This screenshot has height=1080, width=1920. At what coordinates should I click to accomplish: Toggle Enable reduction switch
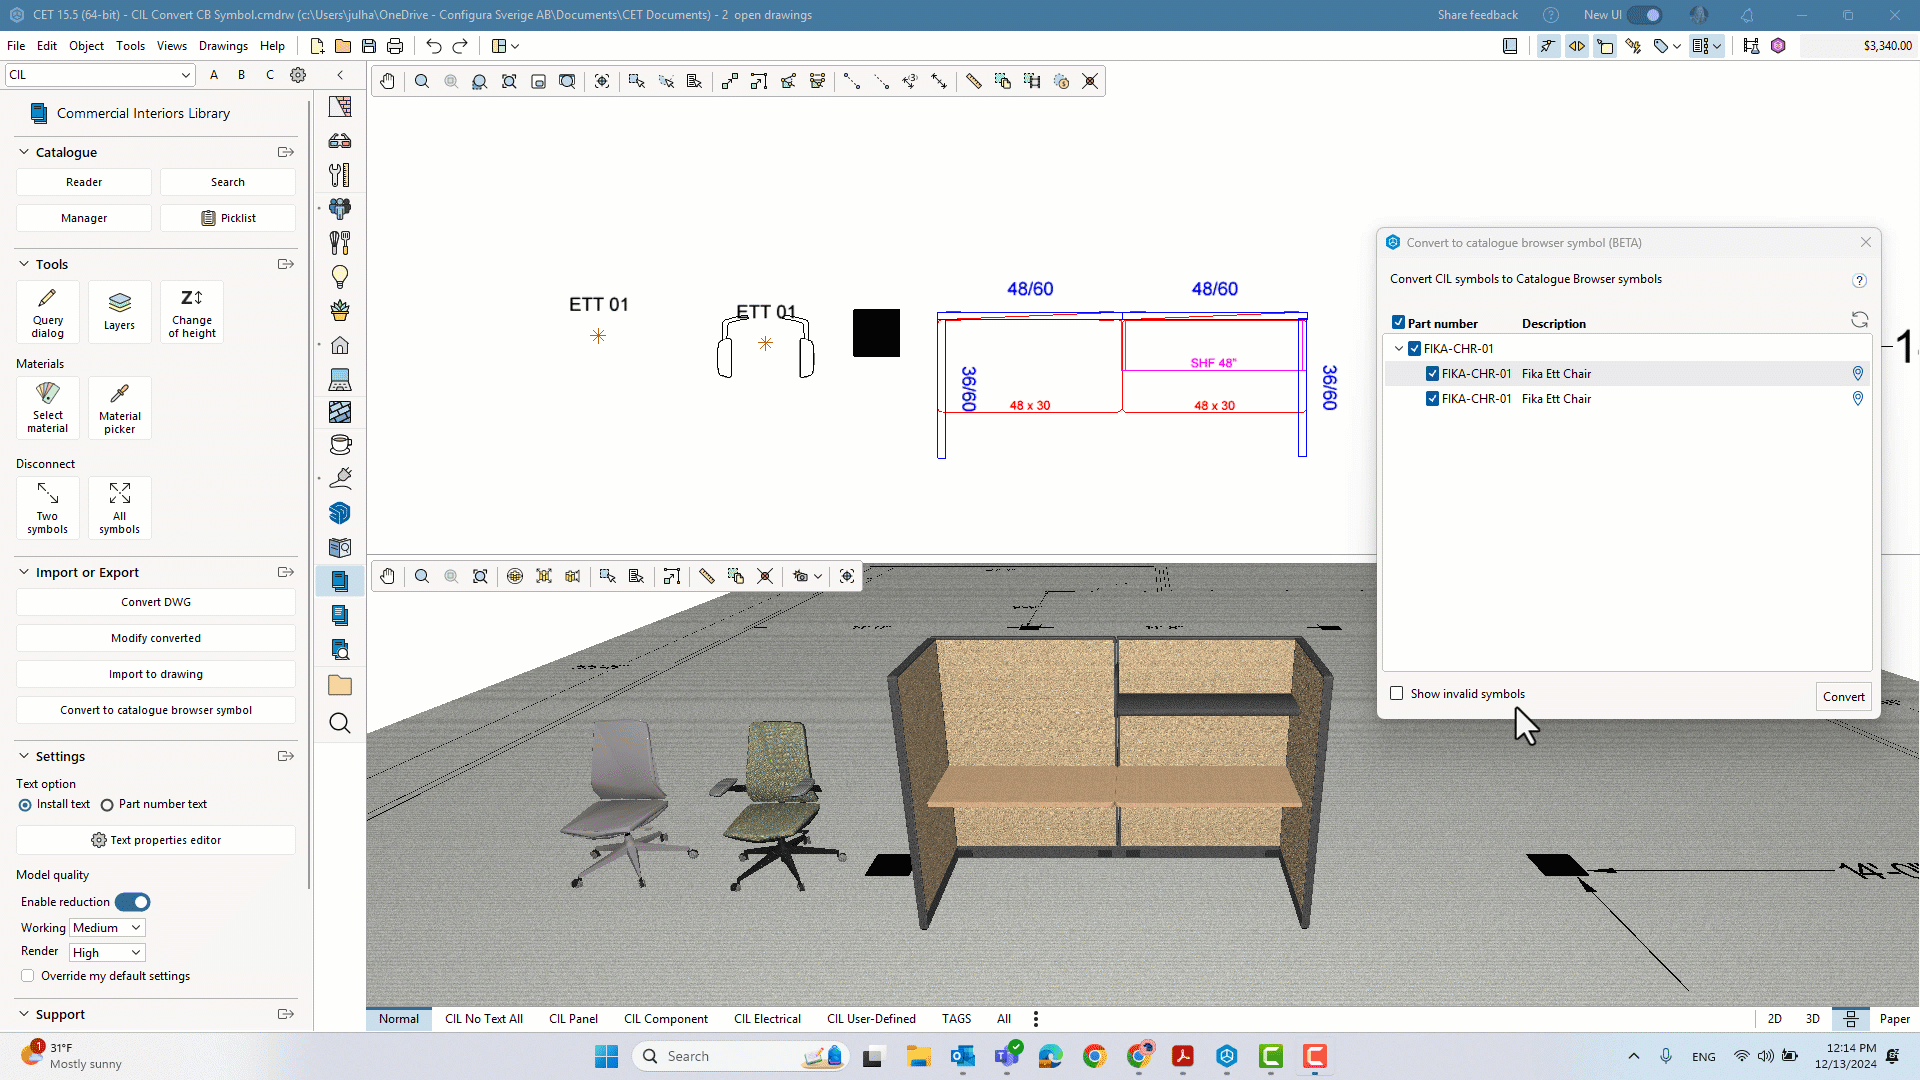132,902
